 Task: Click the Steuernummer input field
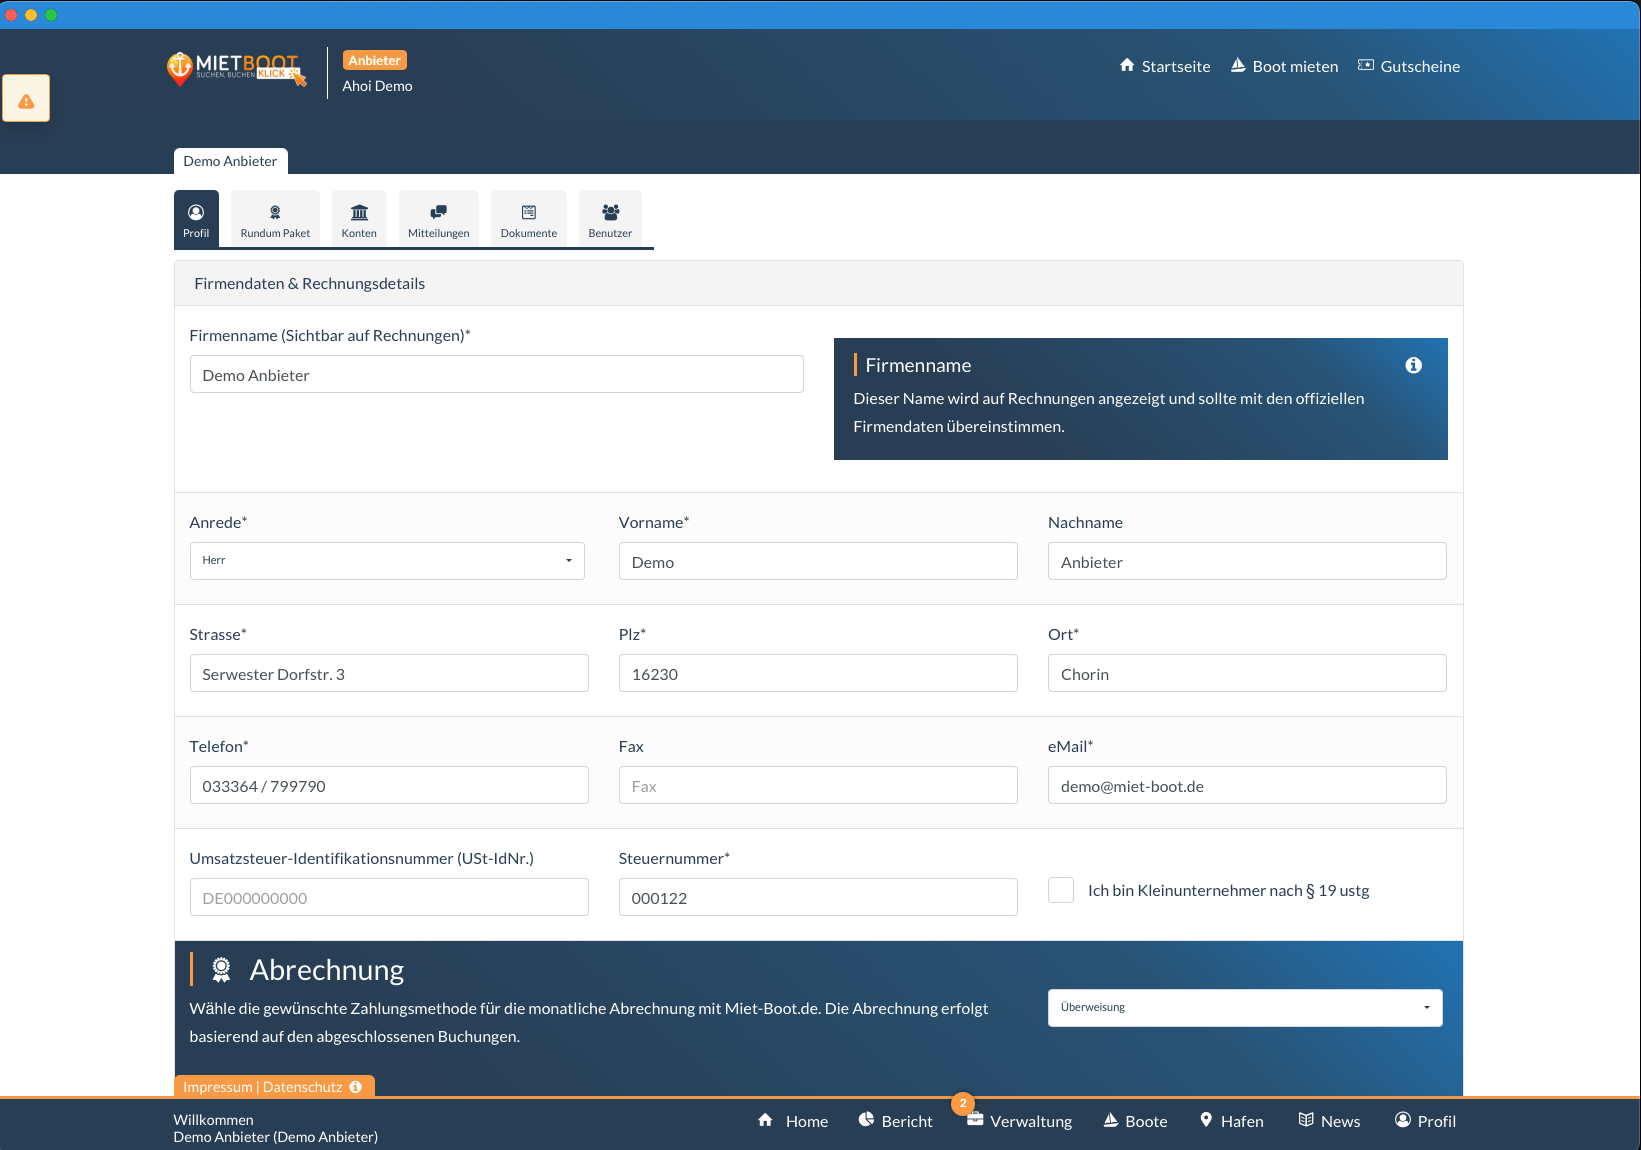coord(817,898)
